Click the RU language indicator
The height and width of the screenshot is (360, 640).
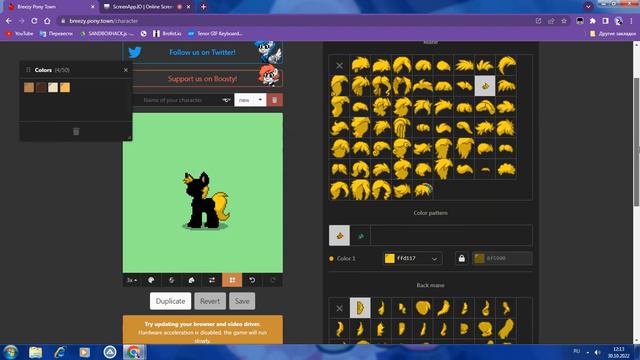pyautogui.click(x=577, y=351)
